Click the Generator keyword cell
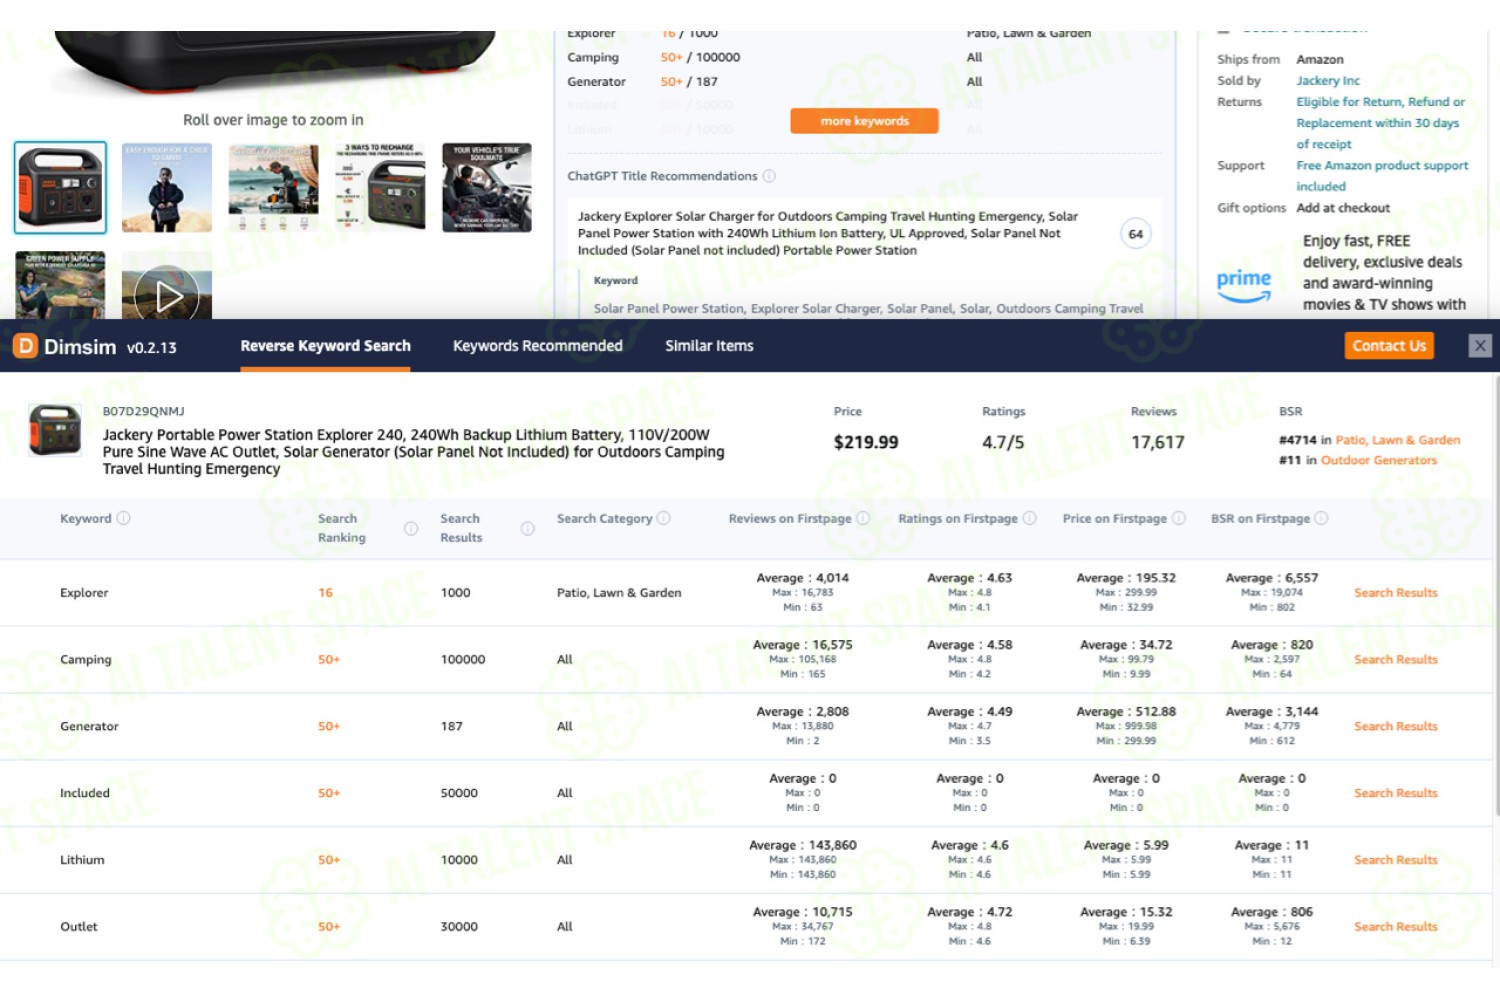The width and height of the screenshot is (1500, 1000). [89, 727]
